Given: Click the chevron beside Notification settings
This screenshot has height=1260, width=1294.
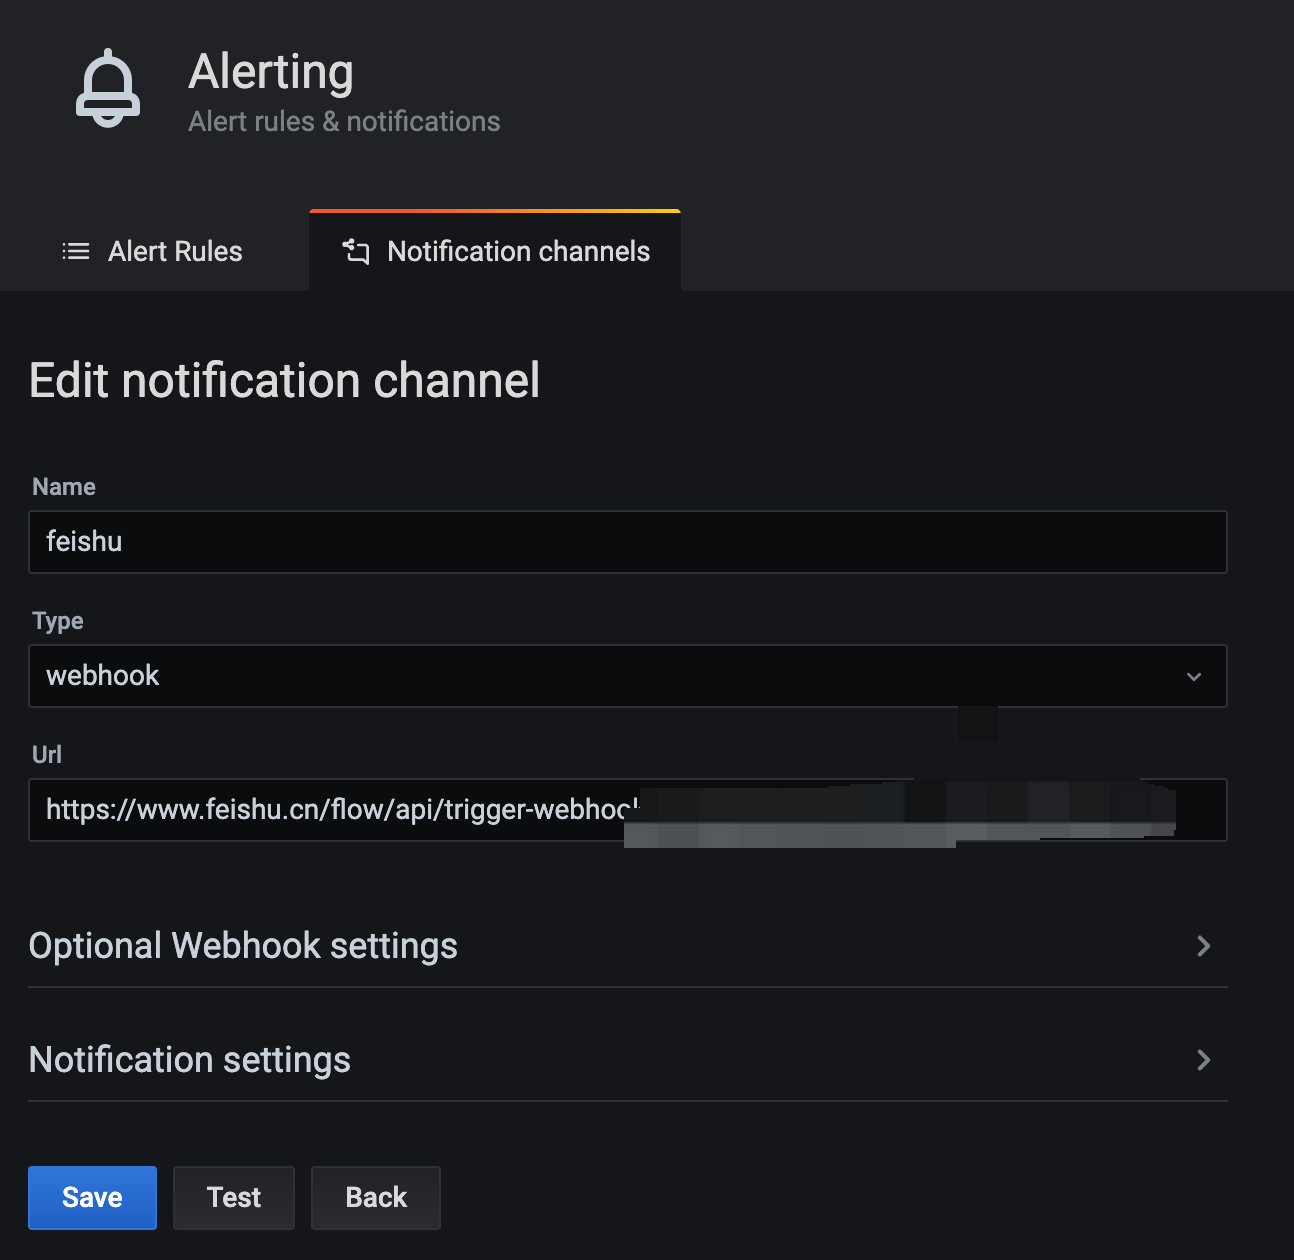Looking at the screenshot, I should [x=1204, y=1060].
